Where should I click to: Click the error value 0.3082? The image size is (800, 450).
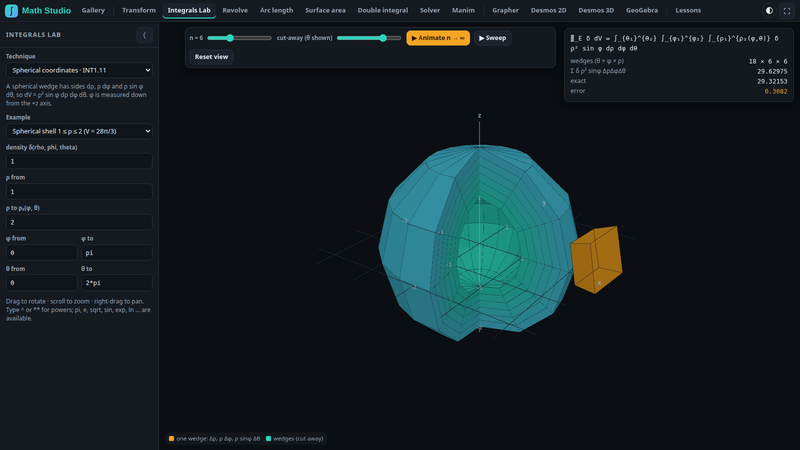click(x=776, y=91)
